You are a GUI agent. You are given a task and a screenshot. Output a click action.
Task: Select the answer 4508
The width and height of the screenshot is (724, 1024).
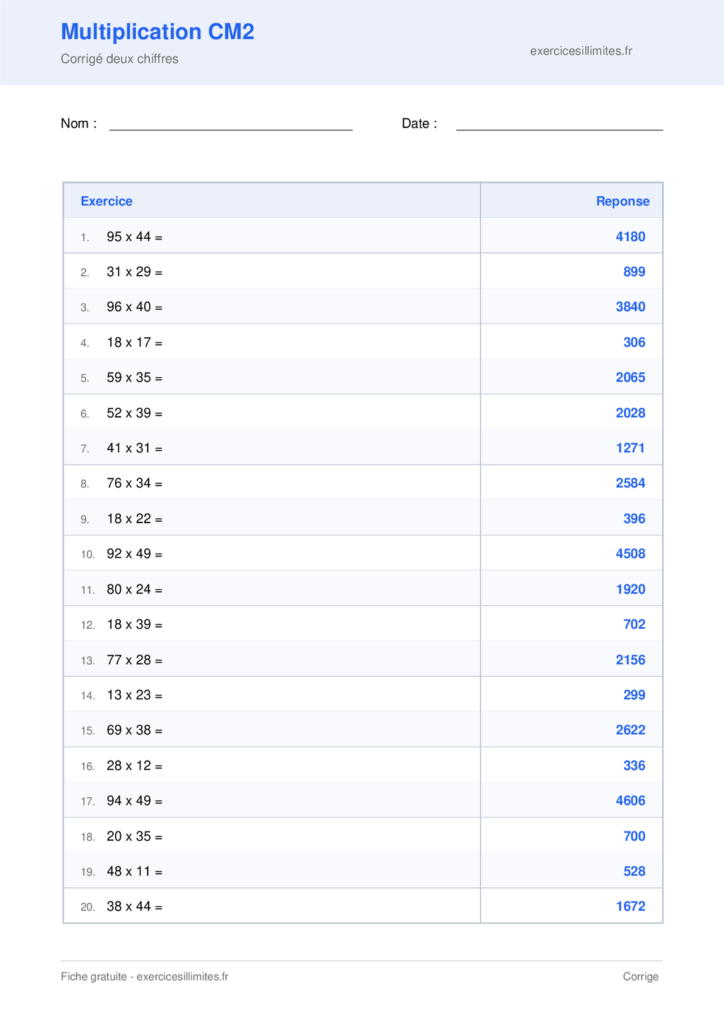[631, 554]
